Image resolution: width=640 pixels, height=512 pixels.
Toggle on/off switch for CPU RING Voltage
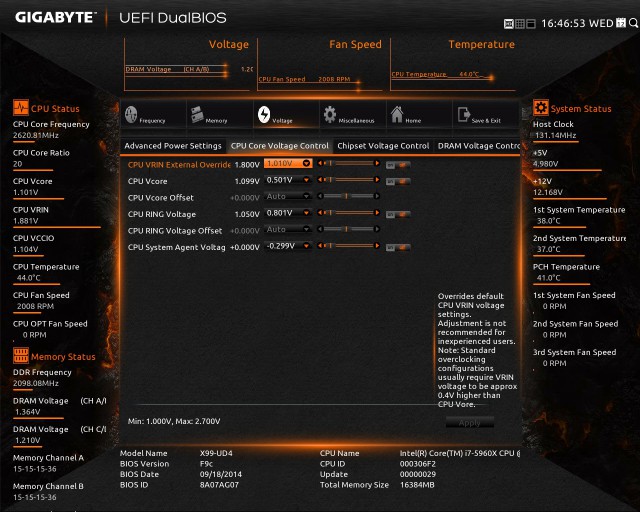(398, 214)
